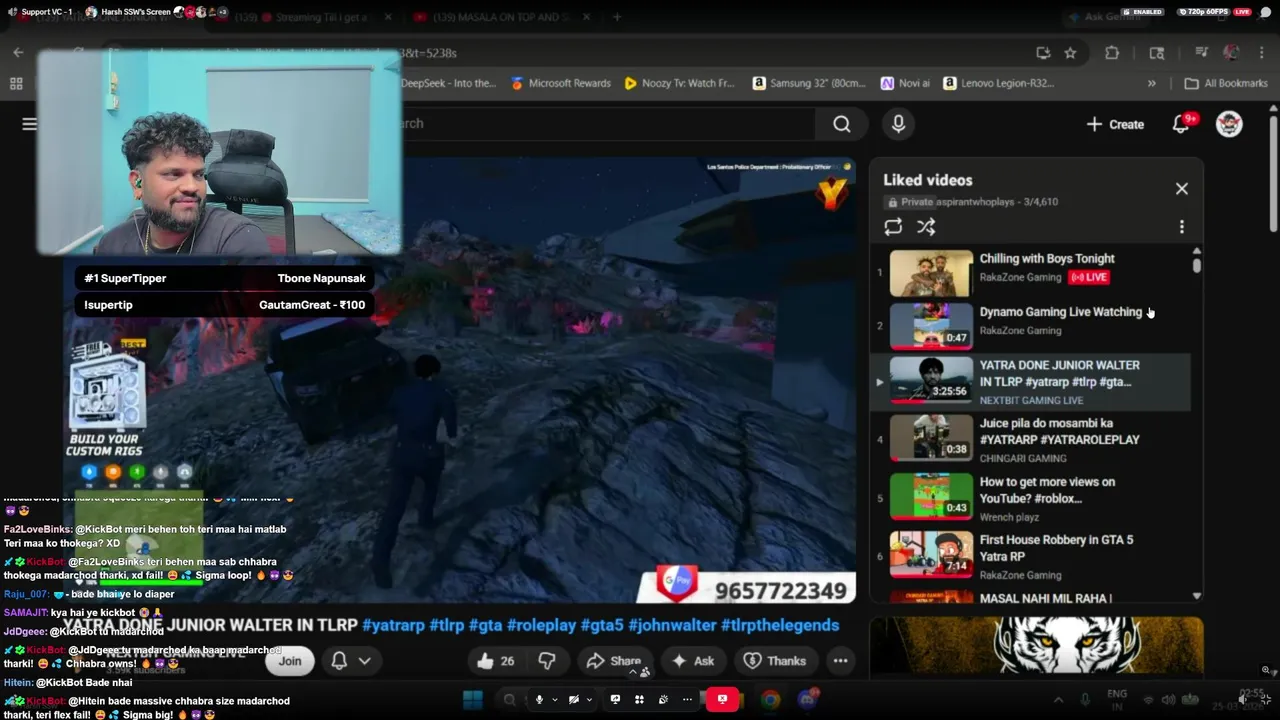Open Google Chrome from taskbar

click(x=771, y=699)
